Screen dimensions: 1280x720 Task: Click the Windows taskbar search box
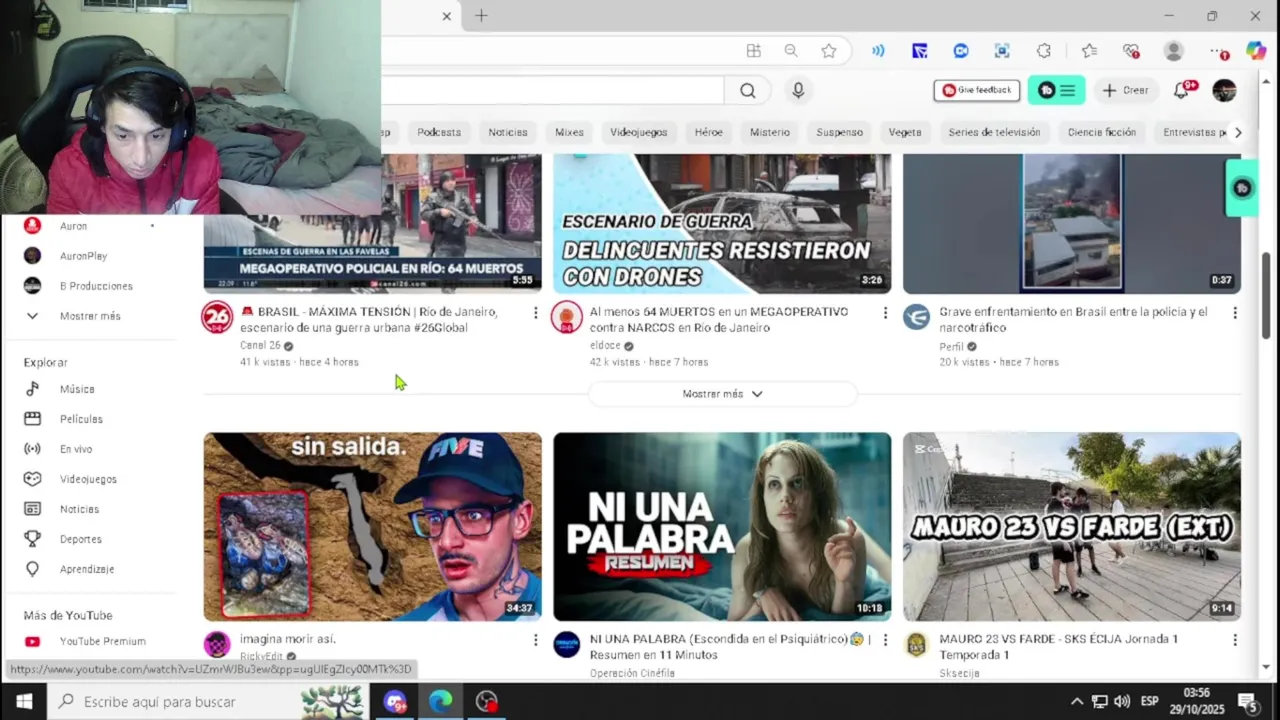[x=208, y=702]
